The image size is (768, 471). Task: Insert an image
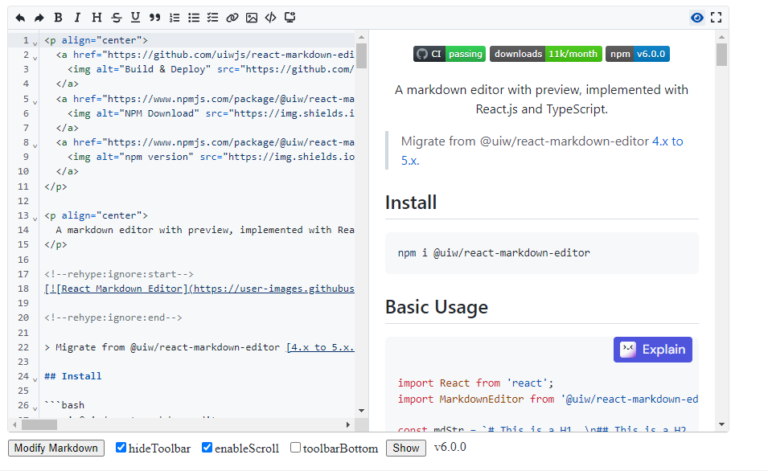[252, 18]
